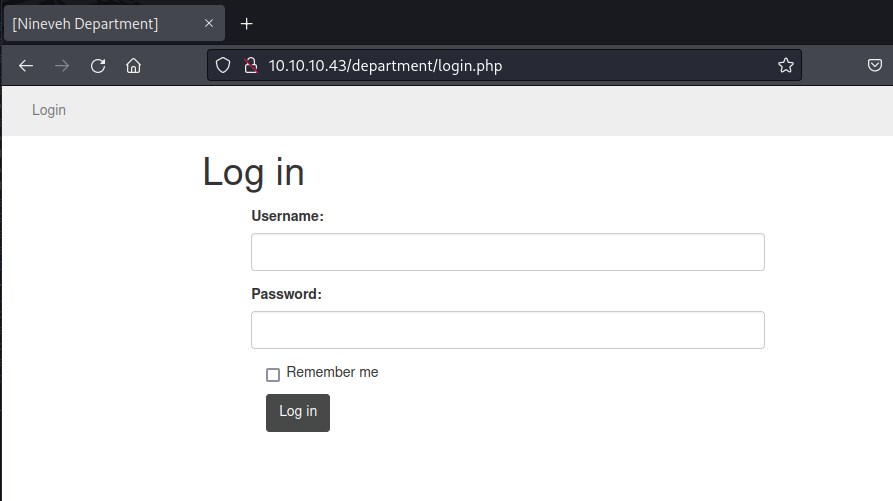Close the Nineveh Department tab
The height and width of the screenshot is (501, 893).
209,24
